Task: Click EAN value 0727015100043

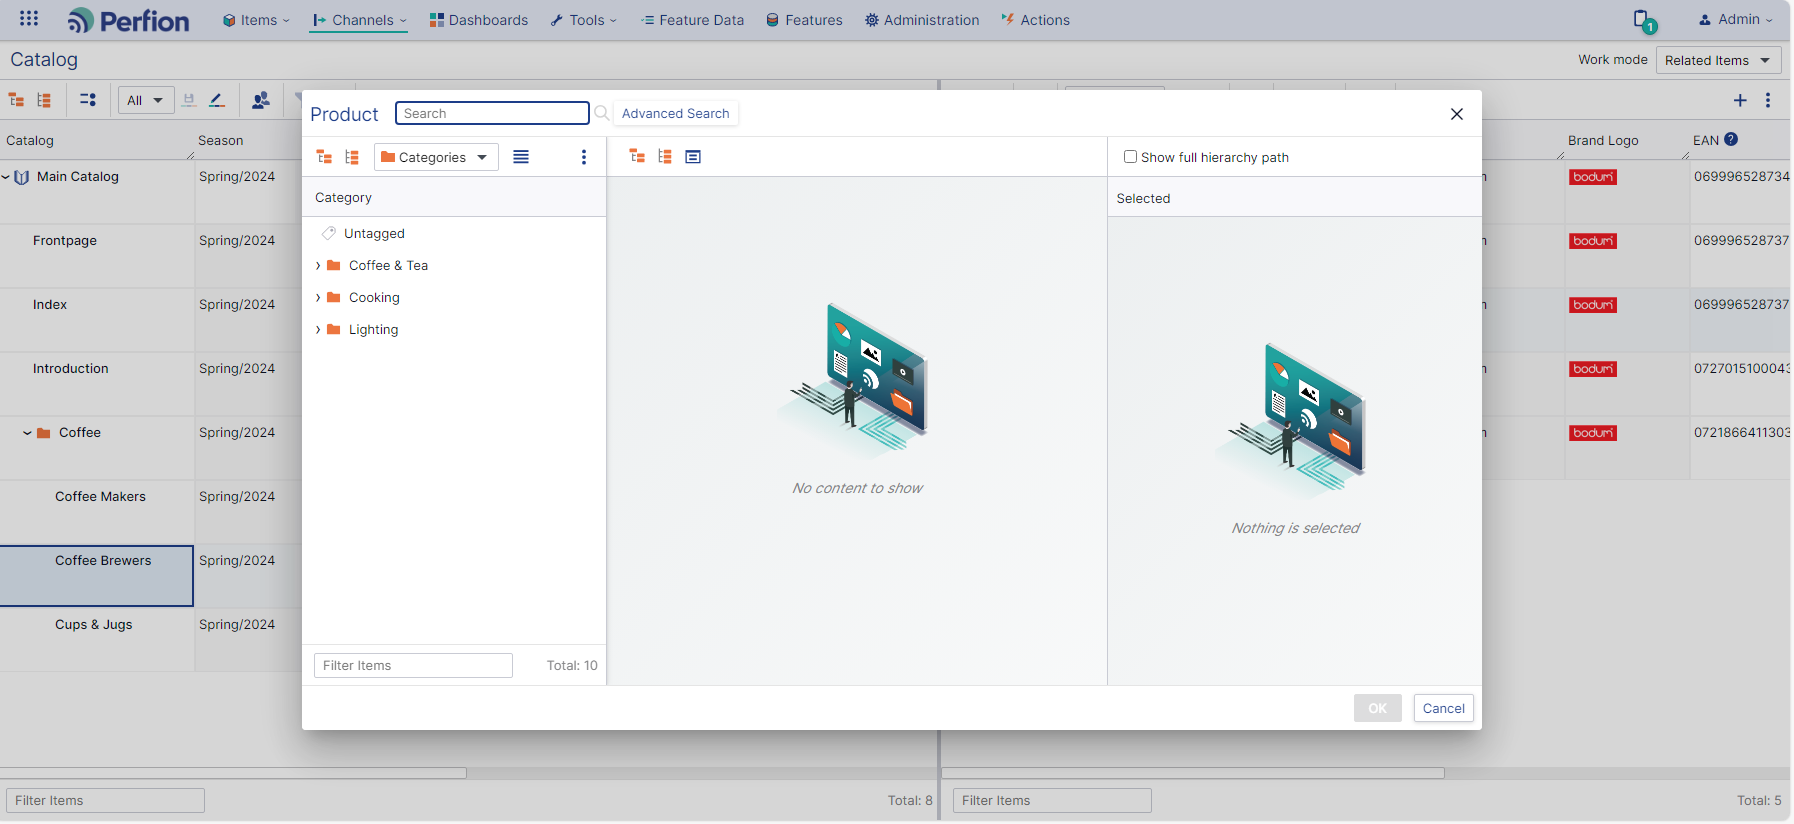Action: [x=1742, y=368]
